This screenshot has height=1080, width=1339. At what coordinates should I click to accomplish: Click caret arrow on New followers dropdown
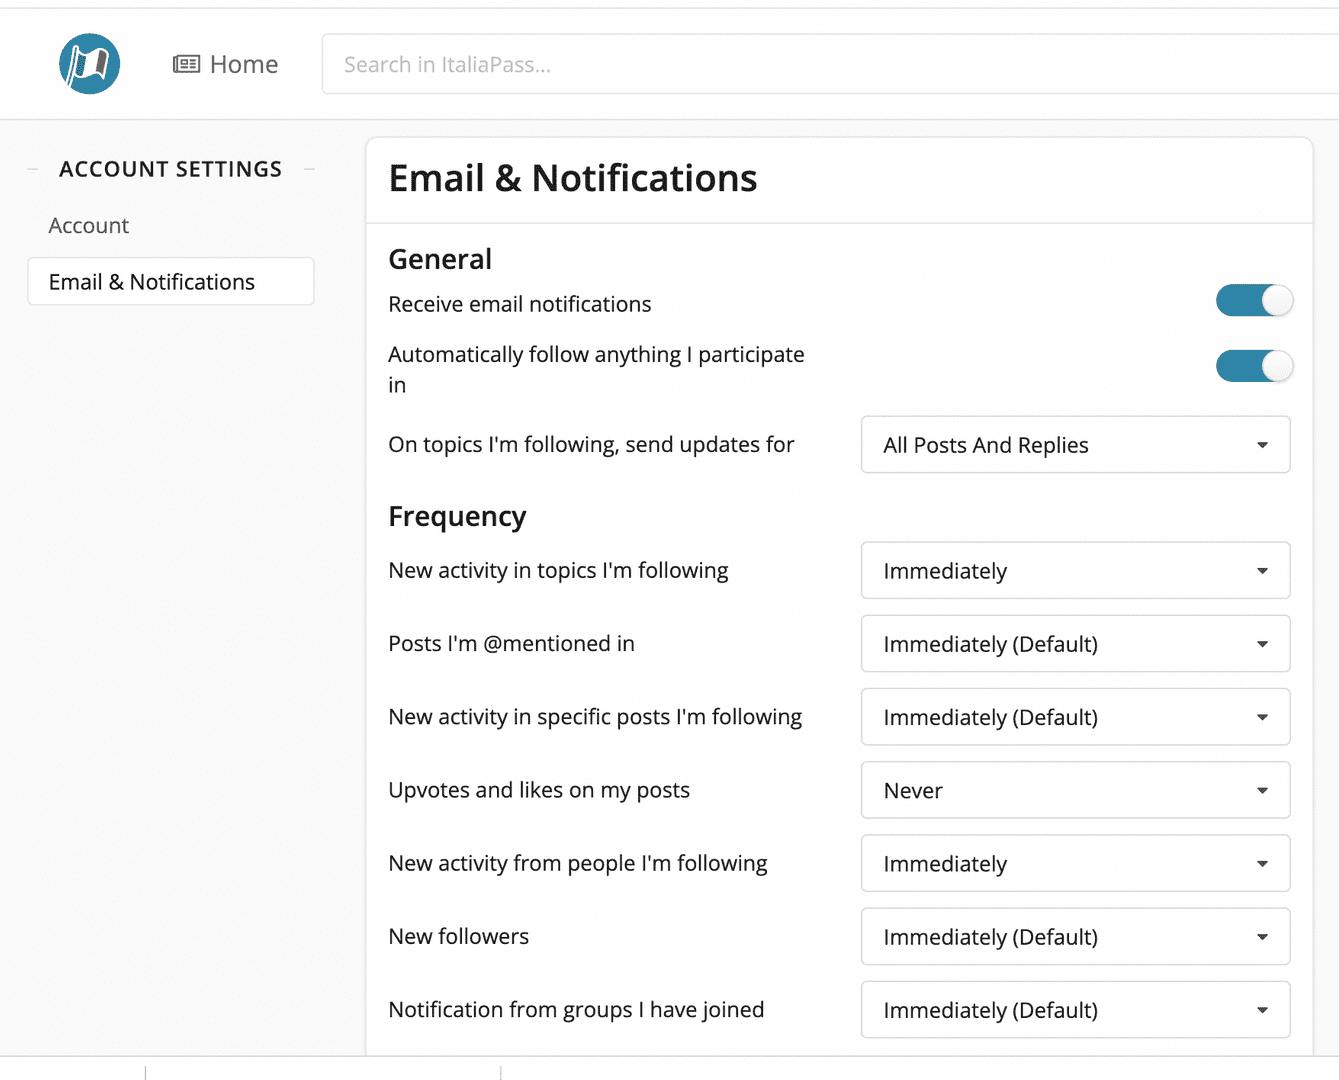click(x=1262, y=937)
